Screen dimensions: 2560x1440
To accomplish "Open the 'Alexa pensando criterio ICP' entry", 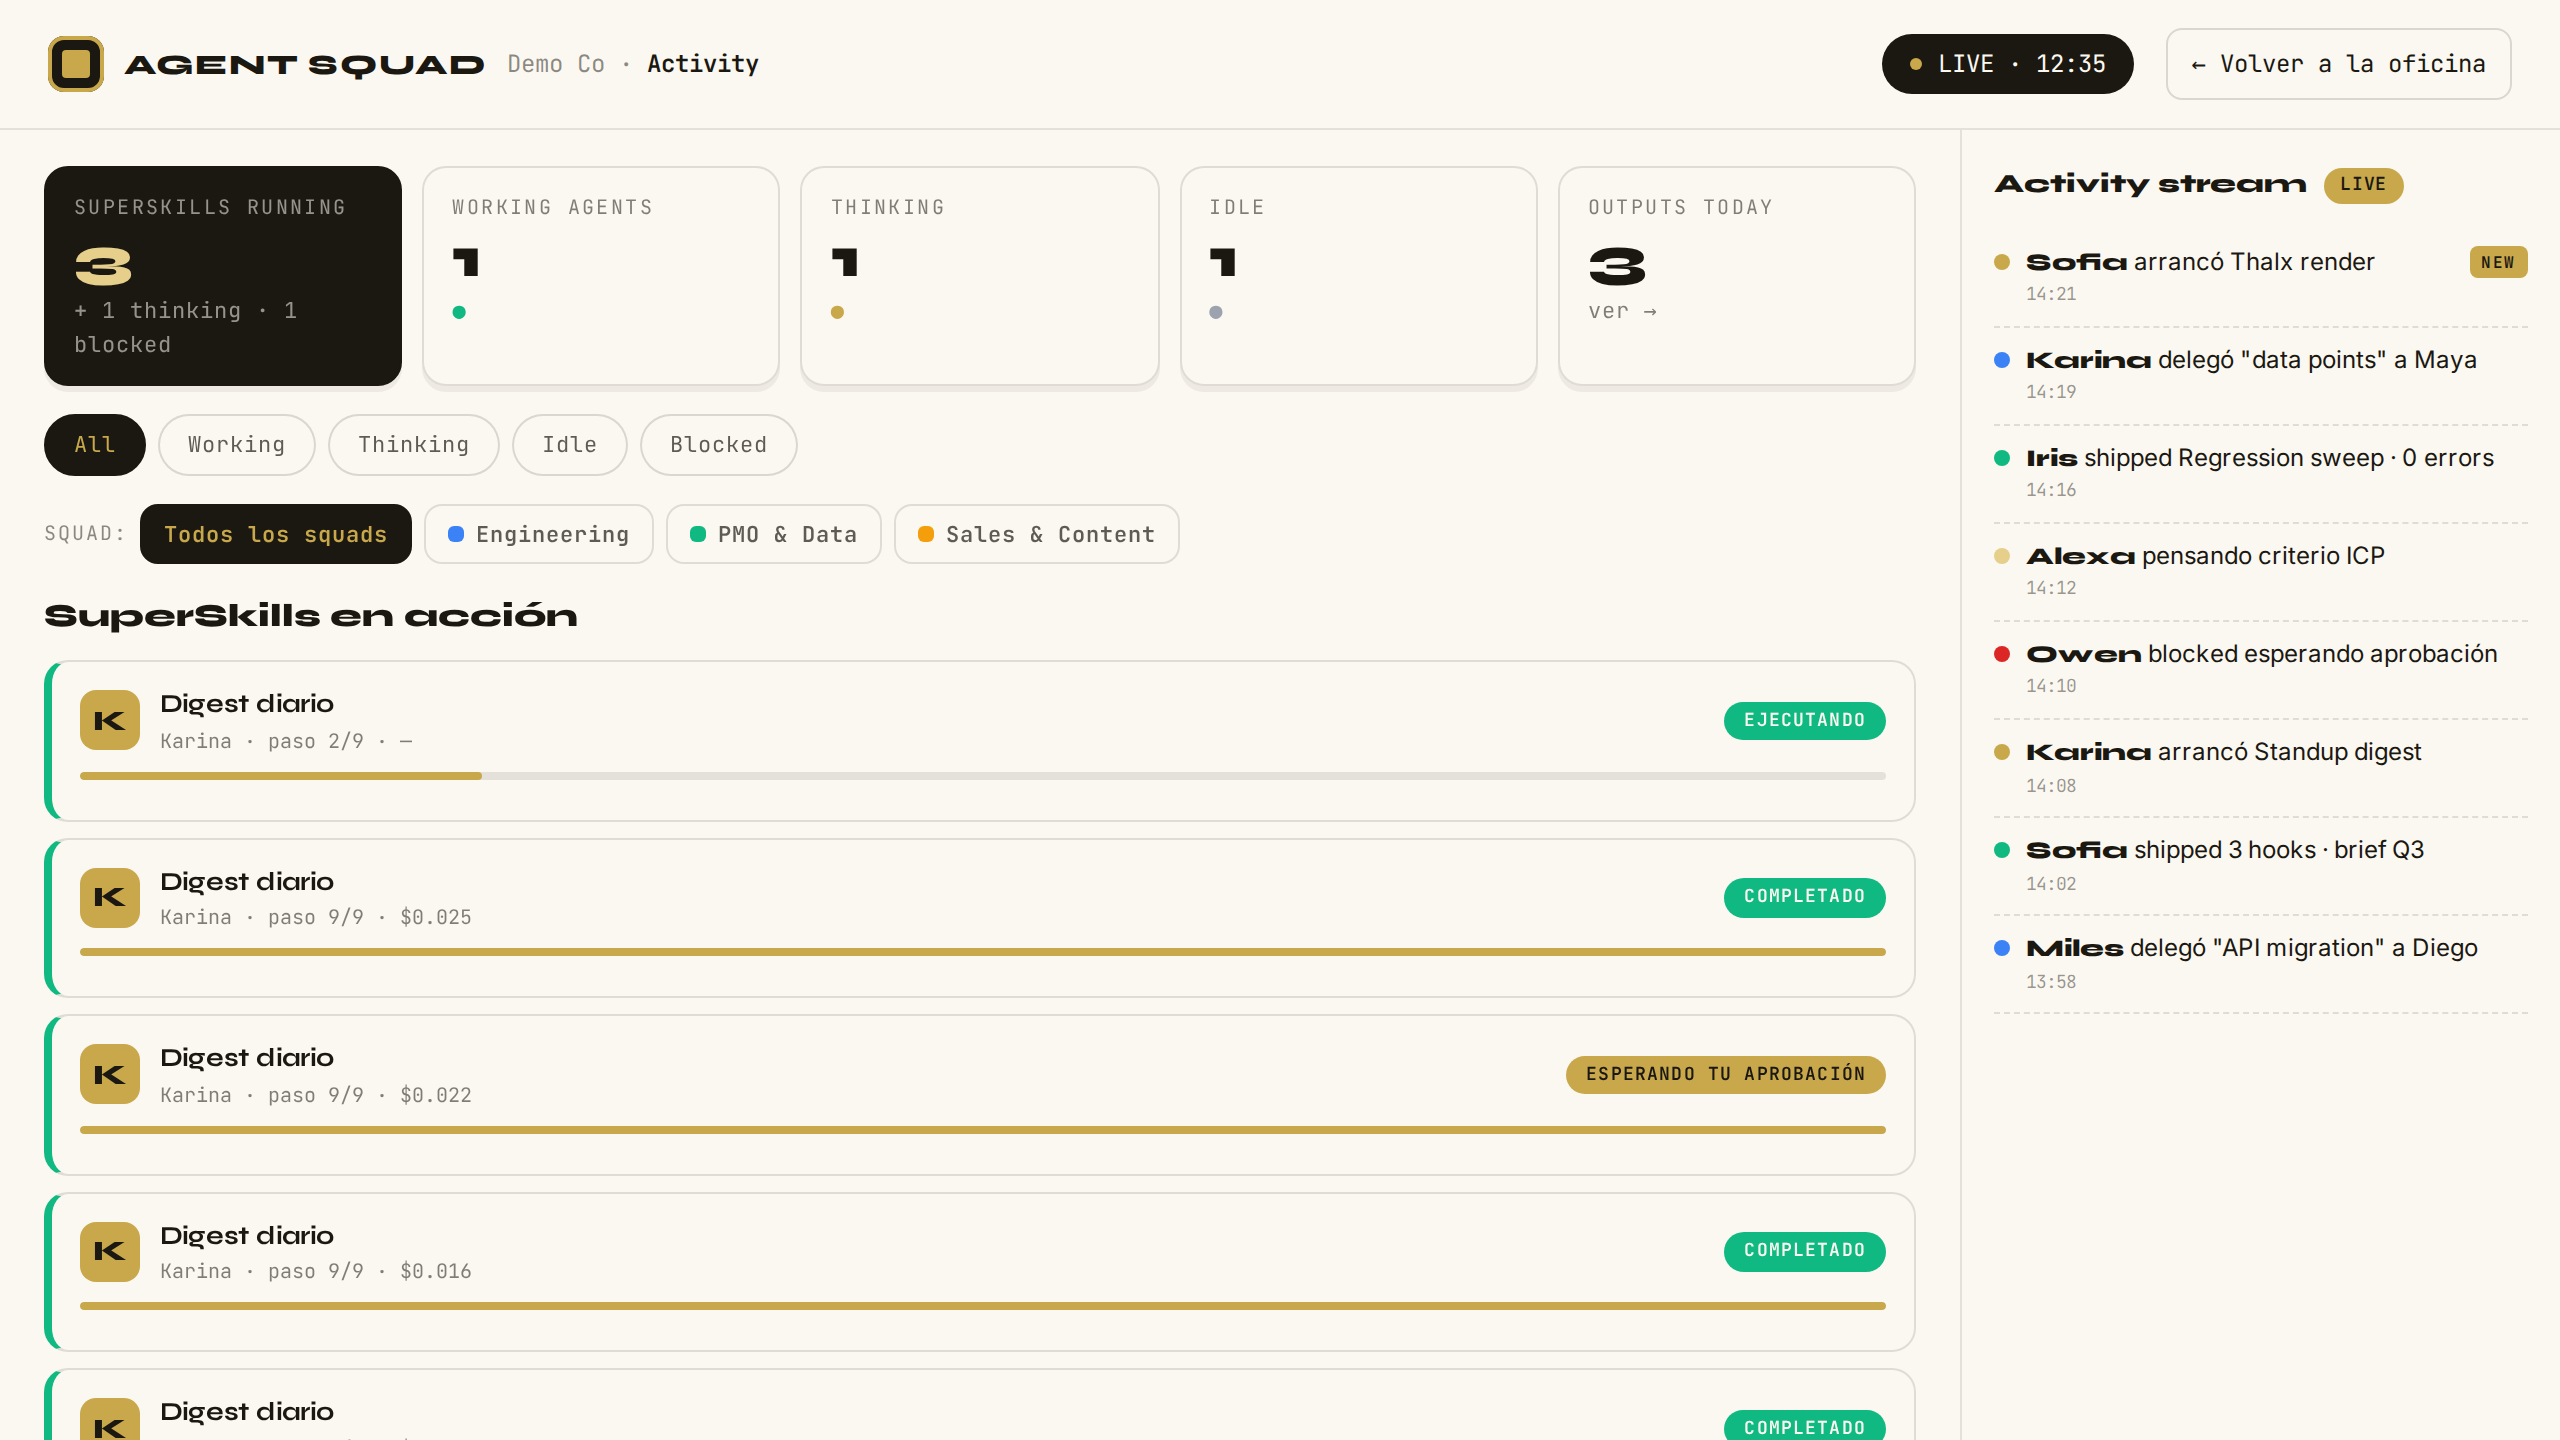I will (2261, 572).
